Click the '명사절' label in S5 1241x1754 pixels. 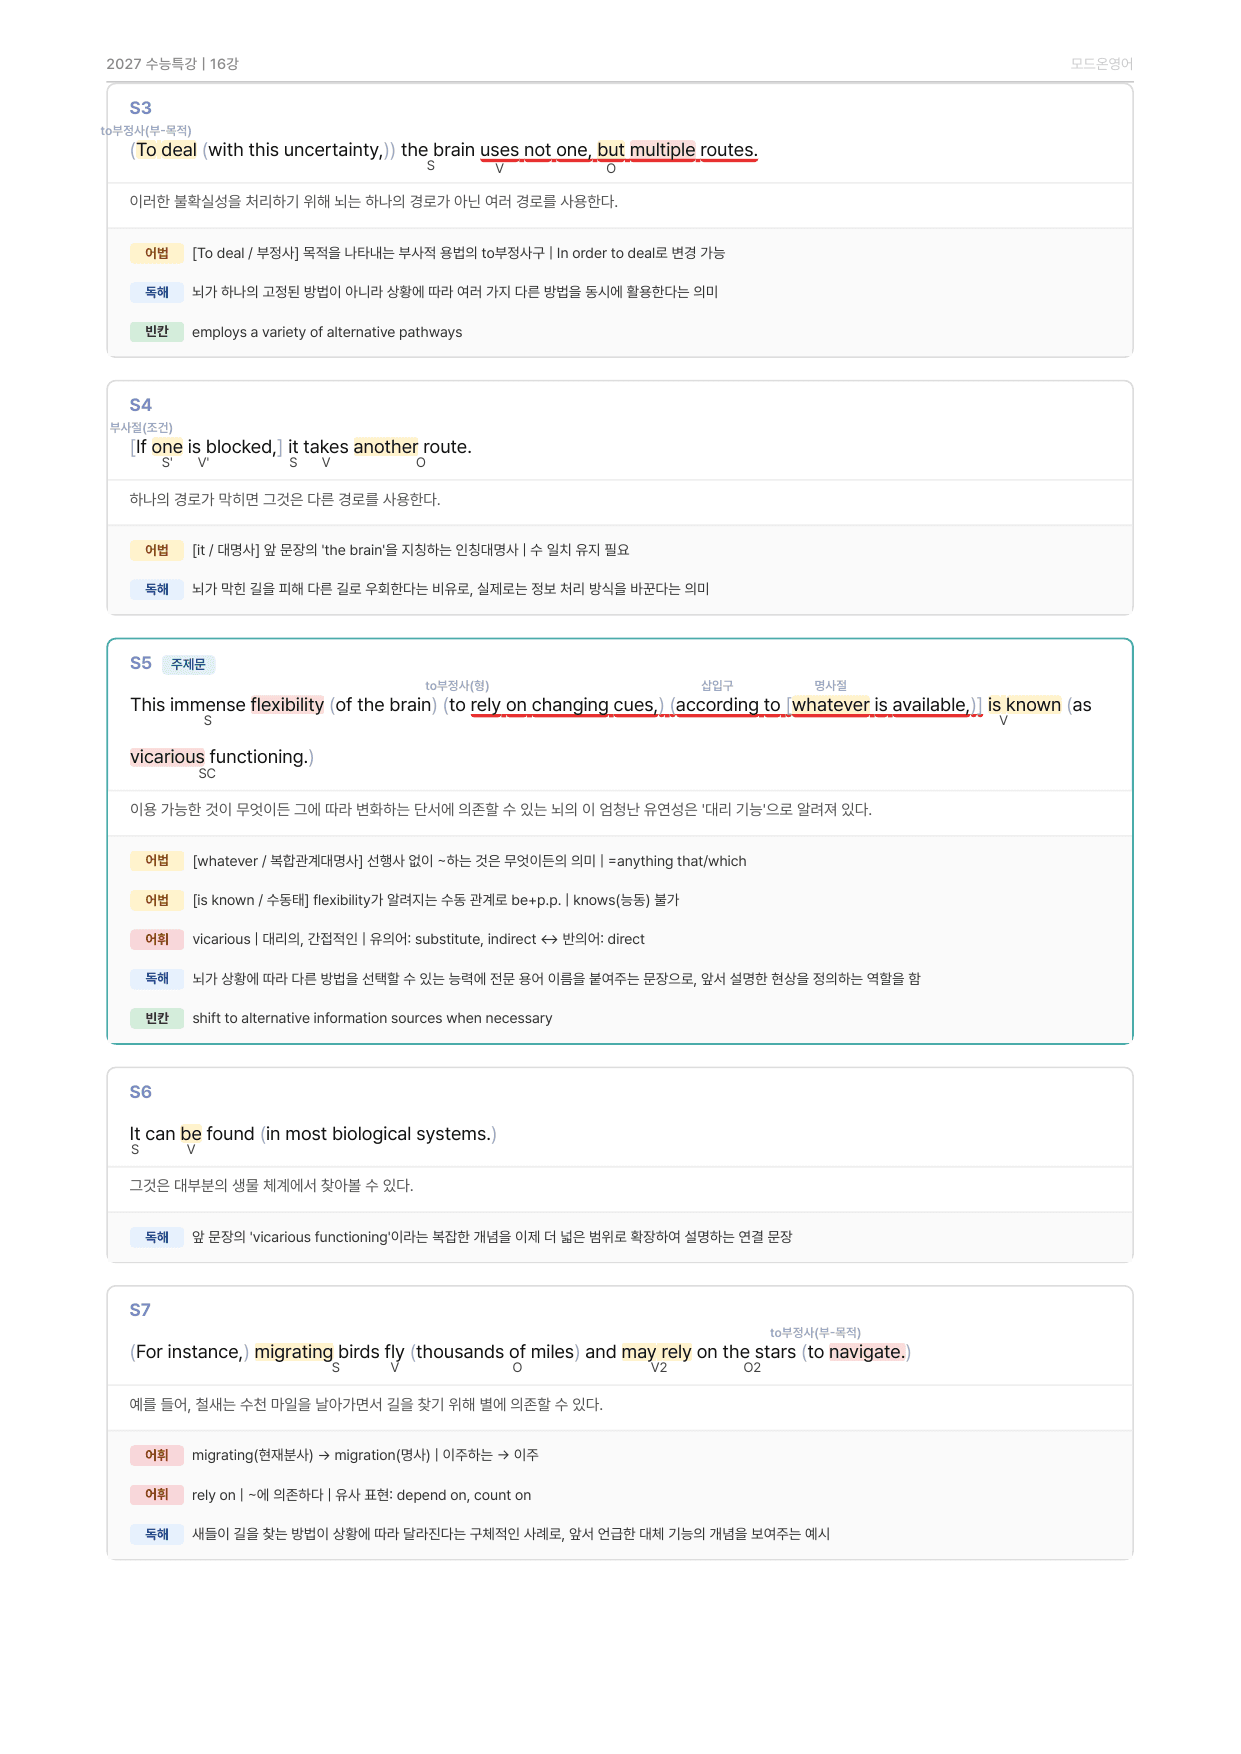tap(830, 686)
